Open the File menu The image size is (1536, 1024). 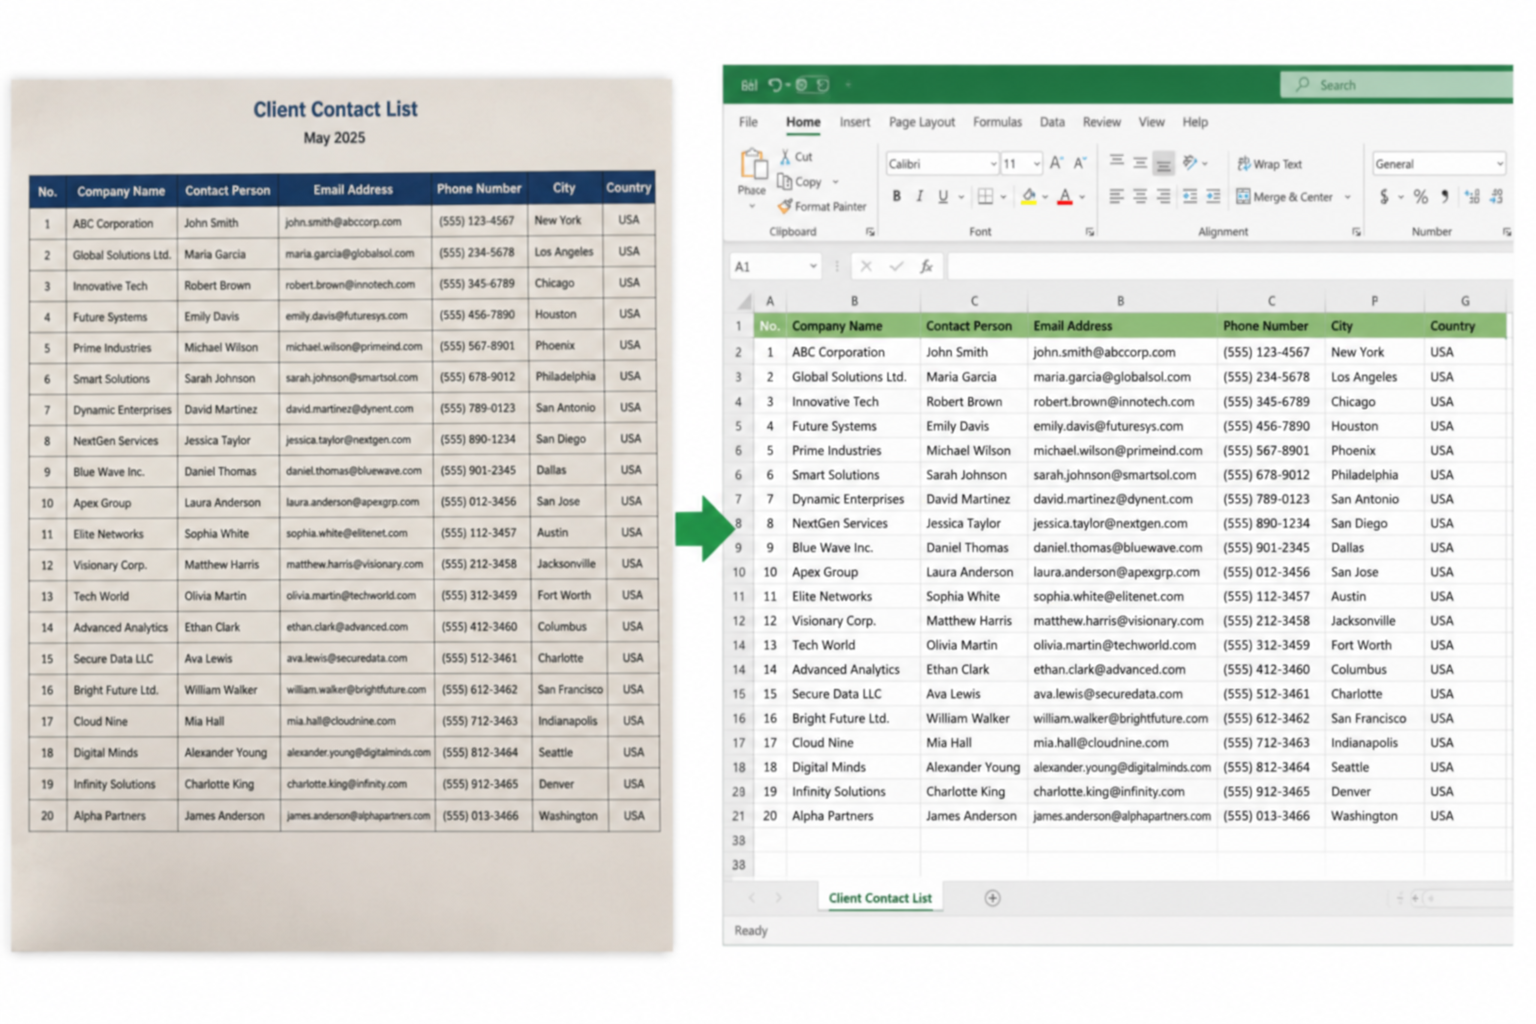(748, 122)
